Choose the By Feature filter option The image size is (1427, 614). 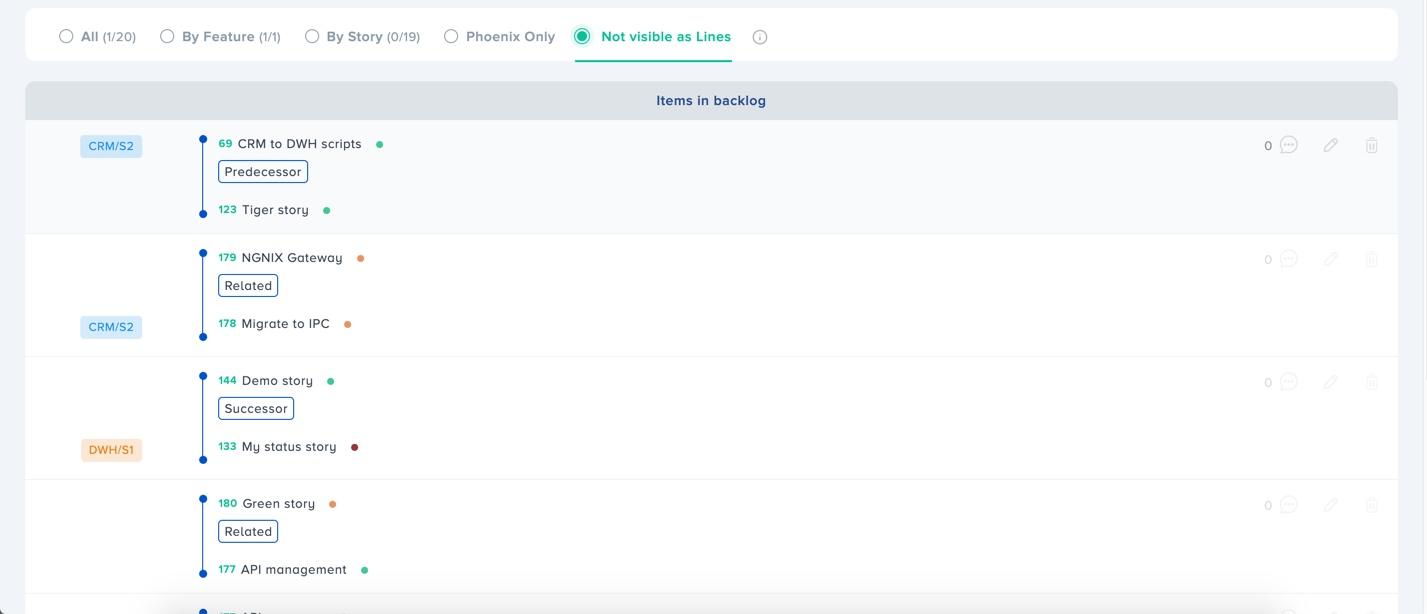(167, 36)
